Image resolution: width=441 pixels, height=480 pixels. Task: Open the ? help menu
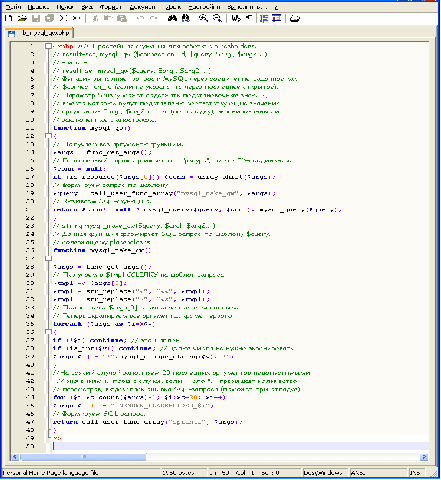click(276, 7)
